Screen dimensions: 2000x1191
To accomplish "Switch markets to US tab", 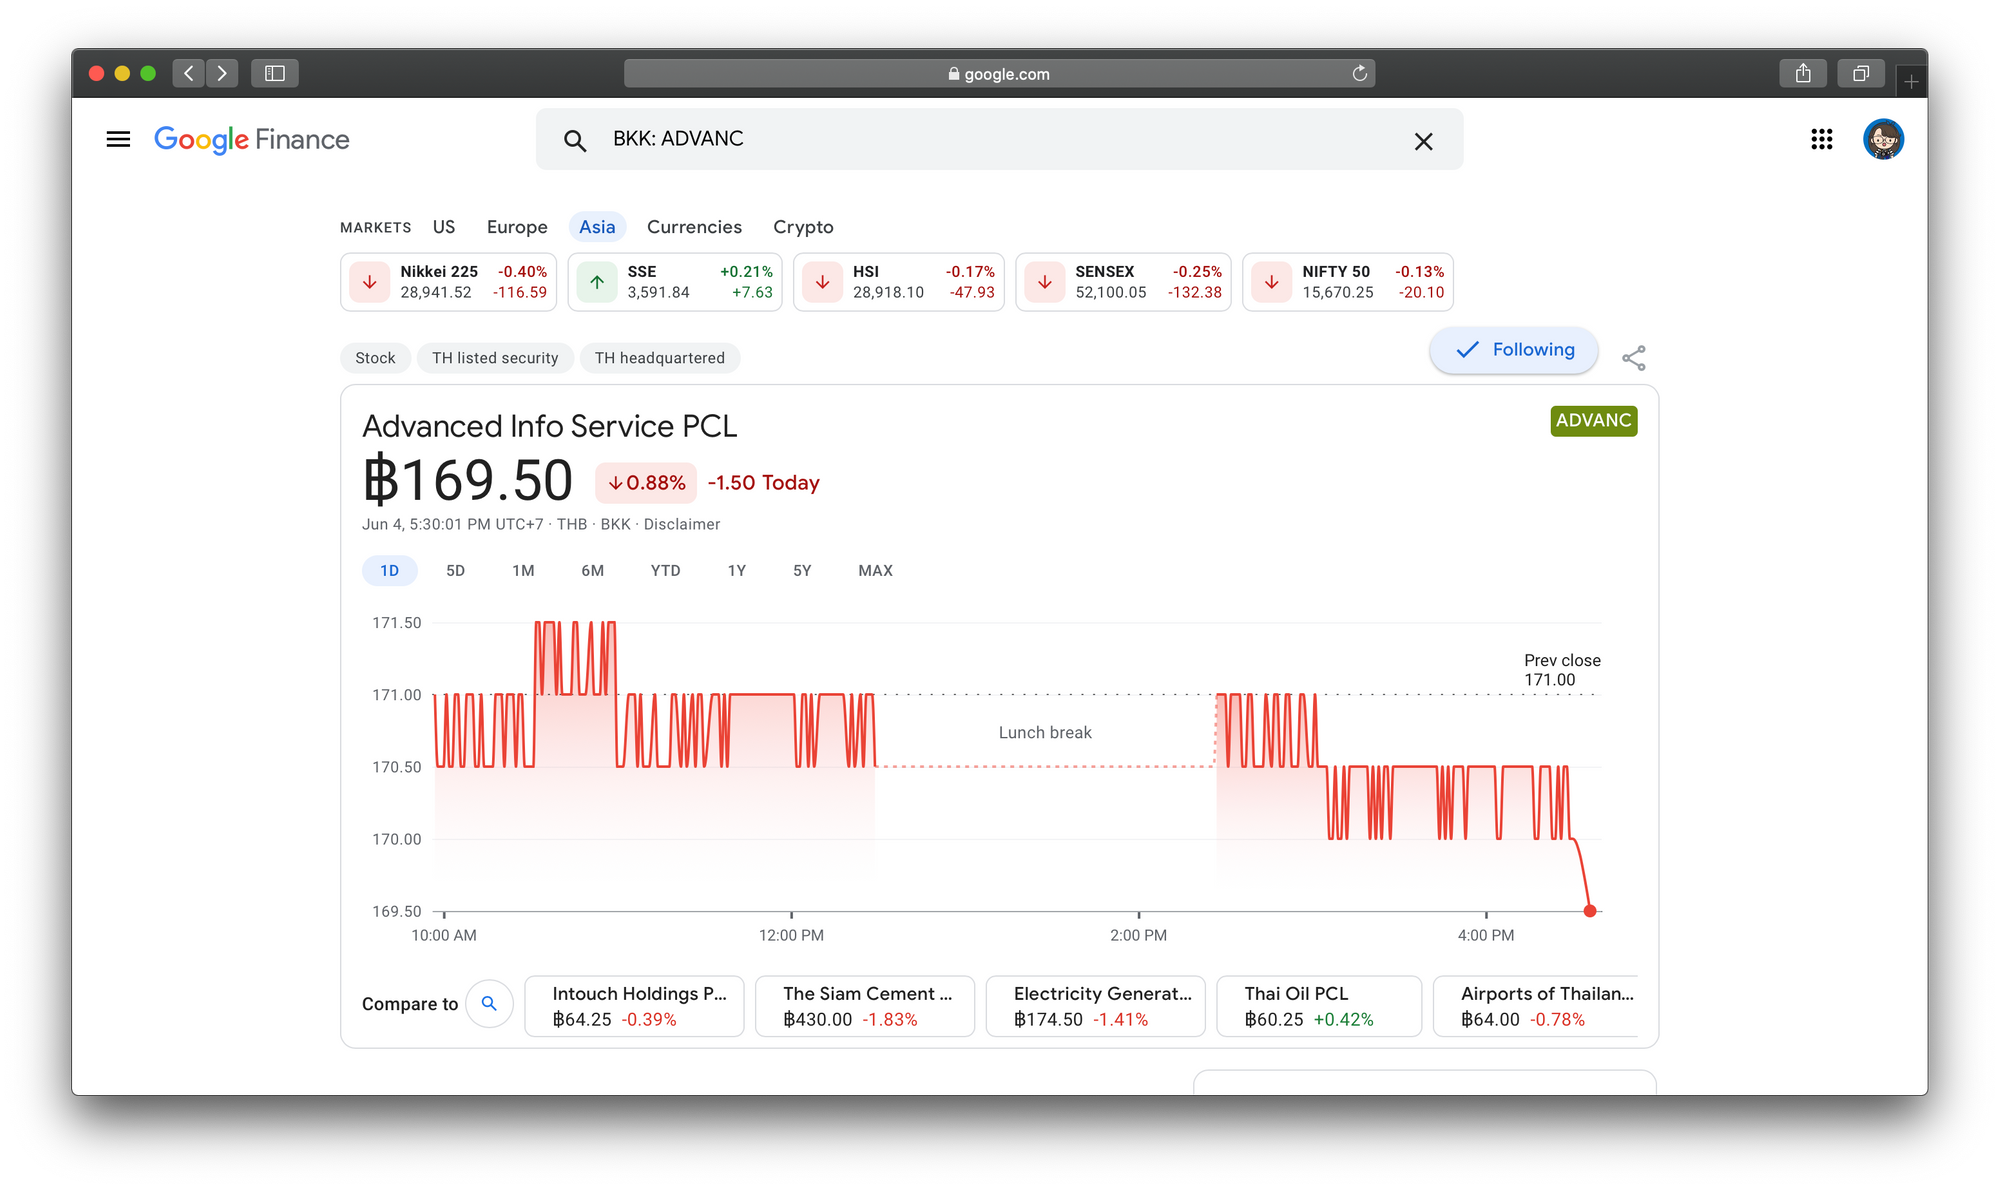I will (444, 227).
